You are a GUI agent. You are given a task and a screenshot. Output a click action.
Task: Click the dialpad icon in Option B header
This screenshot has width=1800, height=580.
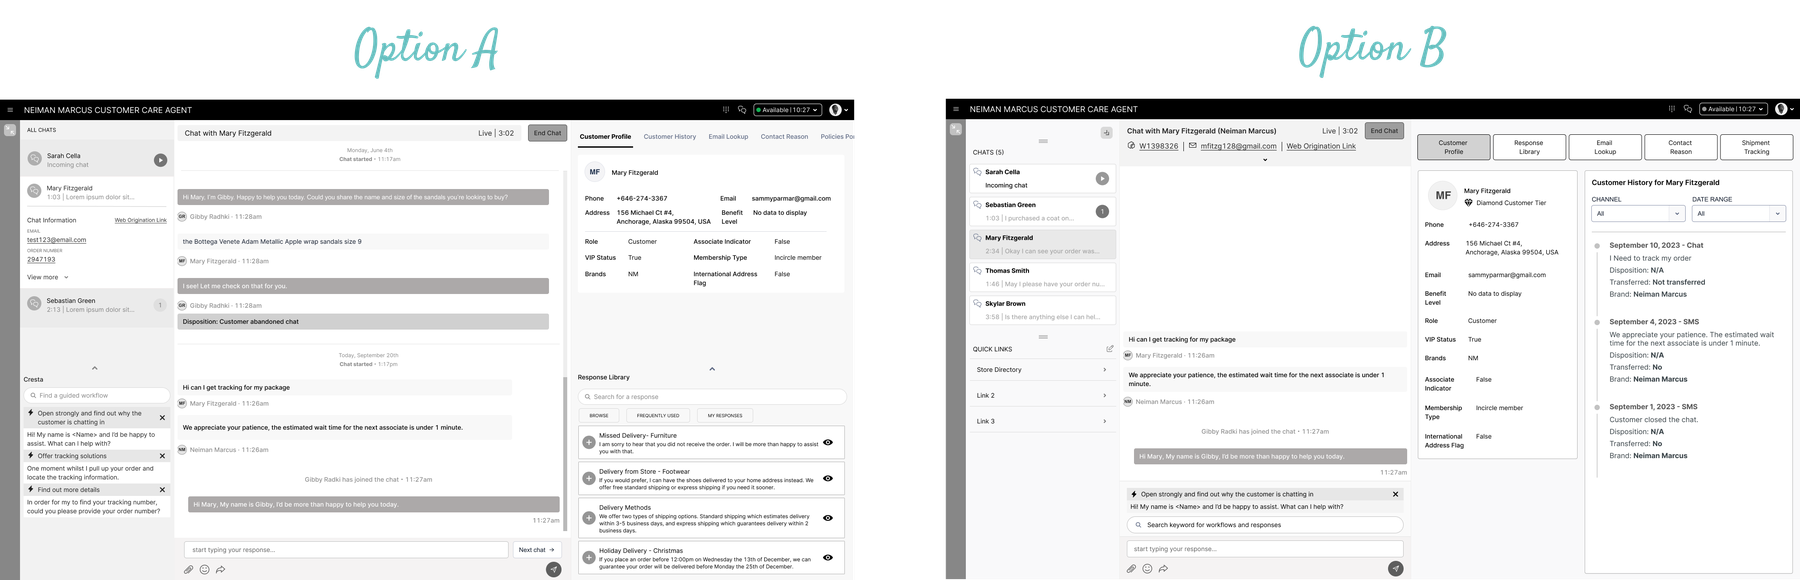(1672, 109)
